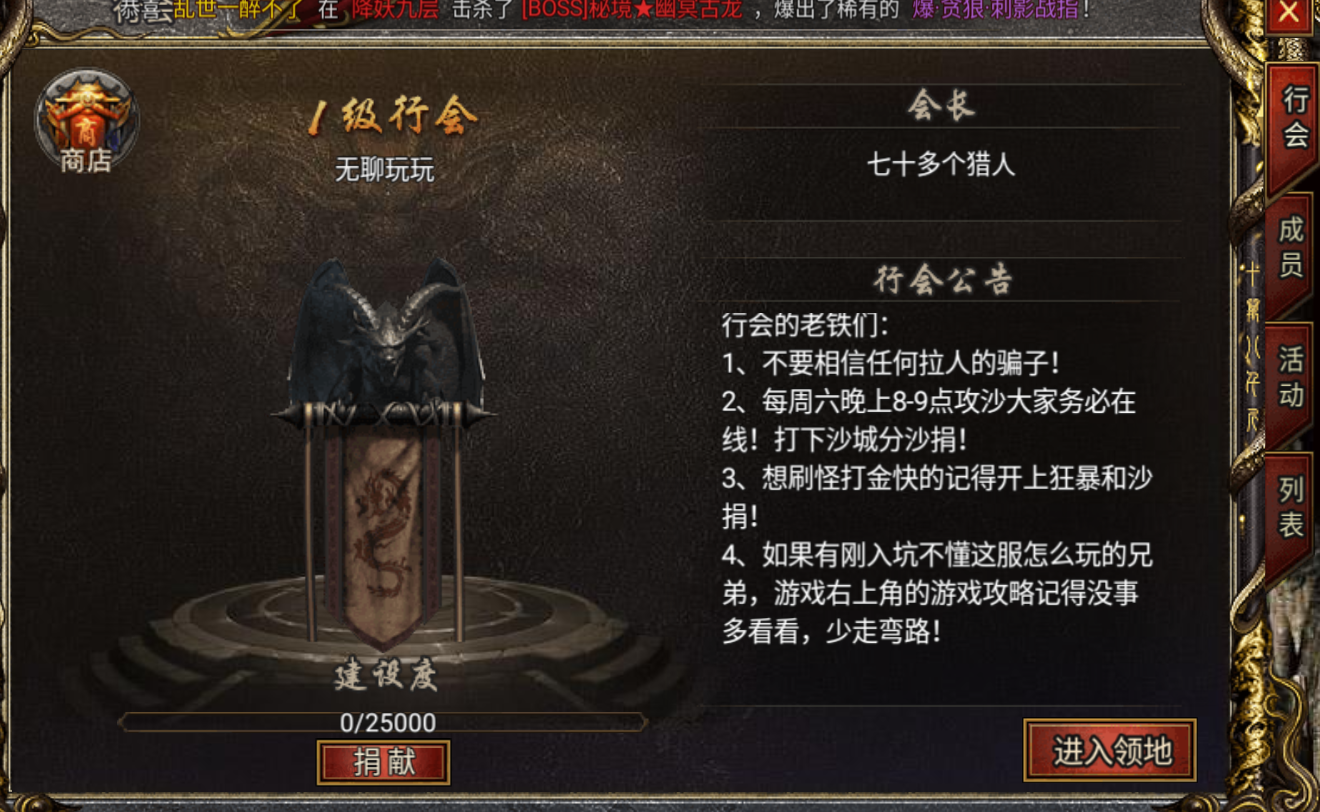
Task: Click the guild announcement text body
Action: pos(937,479)
